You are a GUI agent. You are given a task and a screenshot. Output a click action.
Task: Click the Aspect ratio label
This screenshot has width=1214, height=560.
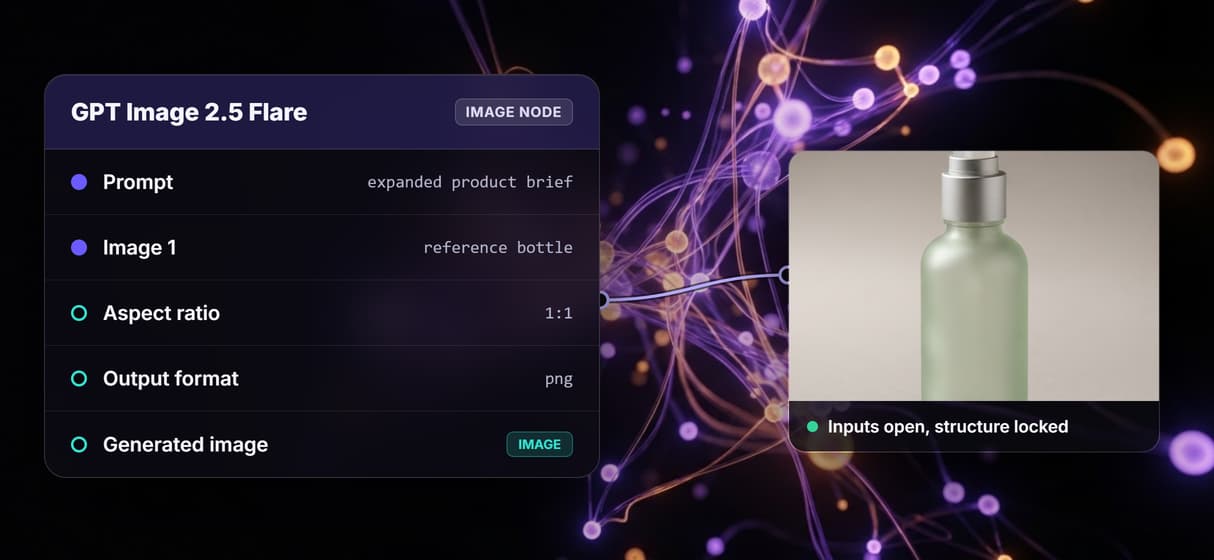(161, 313)
